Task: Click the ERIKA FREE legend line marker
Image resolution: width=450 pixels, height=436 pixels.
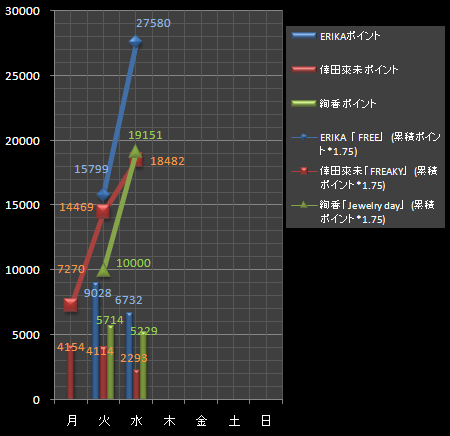Action: click(x=304, y=137)
